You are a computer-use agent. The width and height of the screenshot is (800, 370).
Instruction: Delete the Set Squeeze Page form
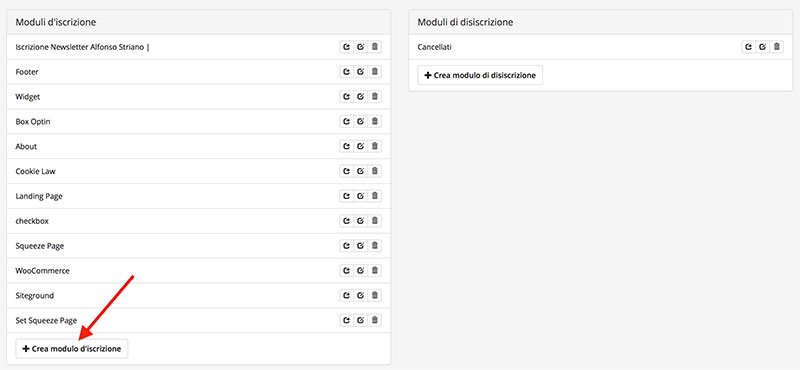click(x=374, y=320)
